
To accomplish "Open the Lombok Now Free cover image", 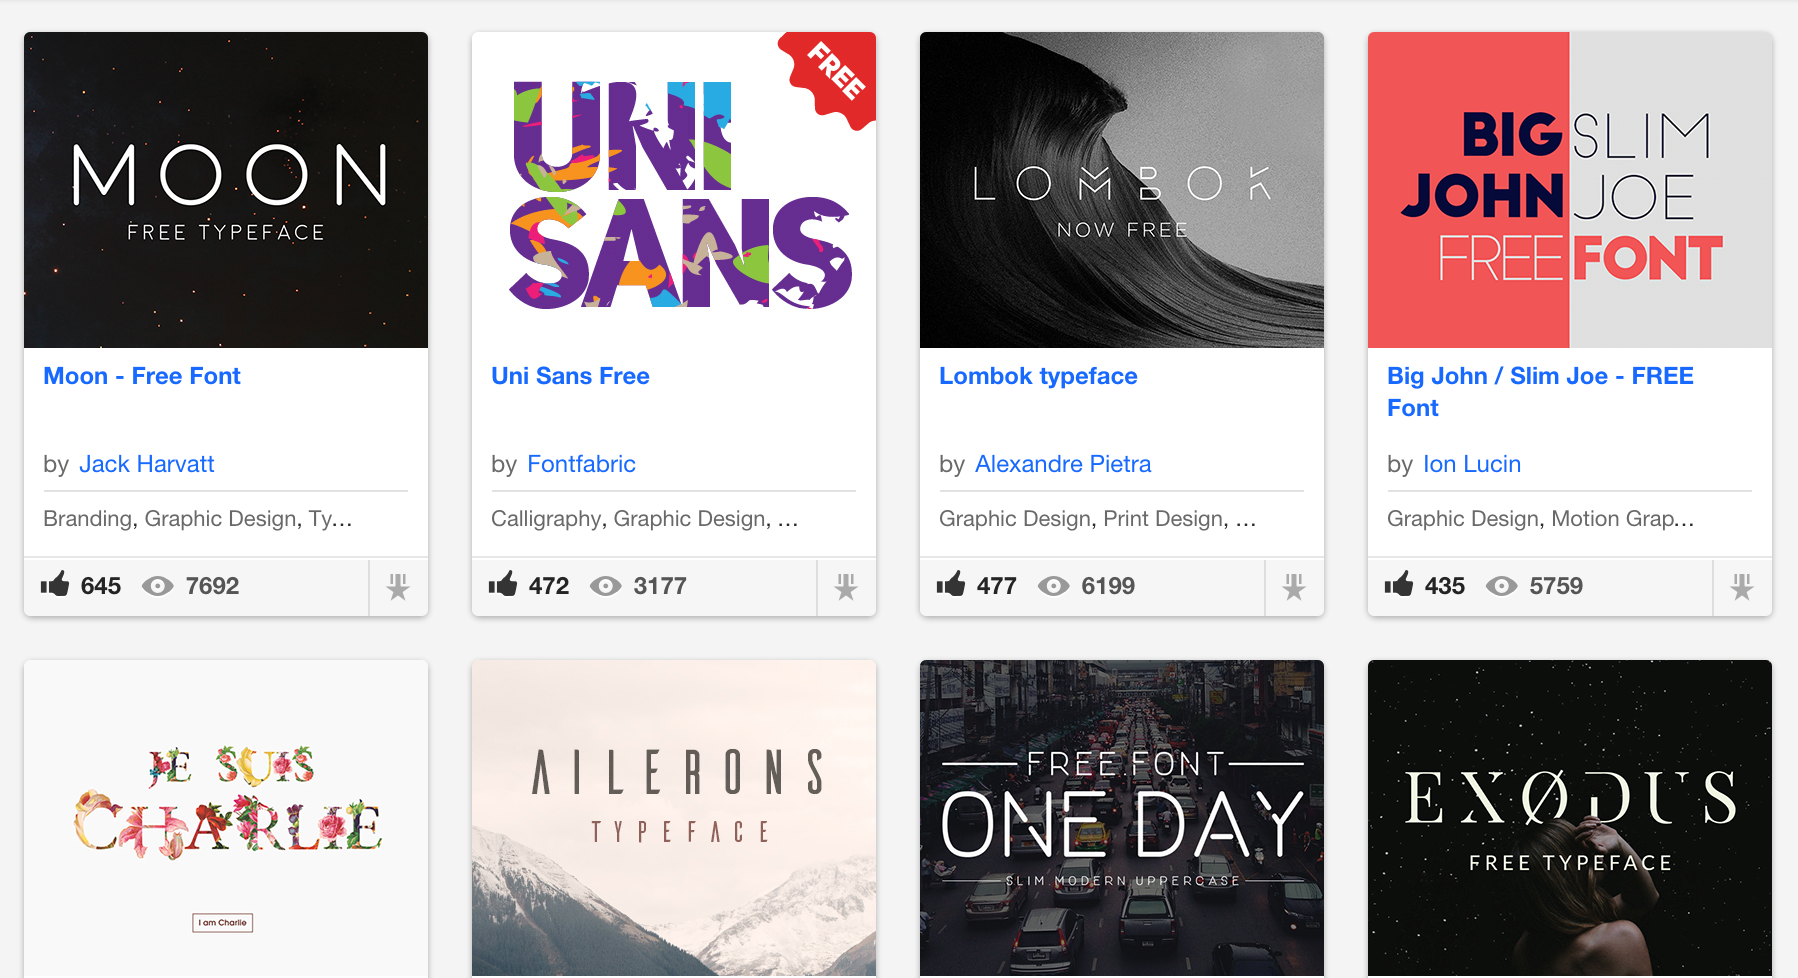I will [x=1122, y=190].
